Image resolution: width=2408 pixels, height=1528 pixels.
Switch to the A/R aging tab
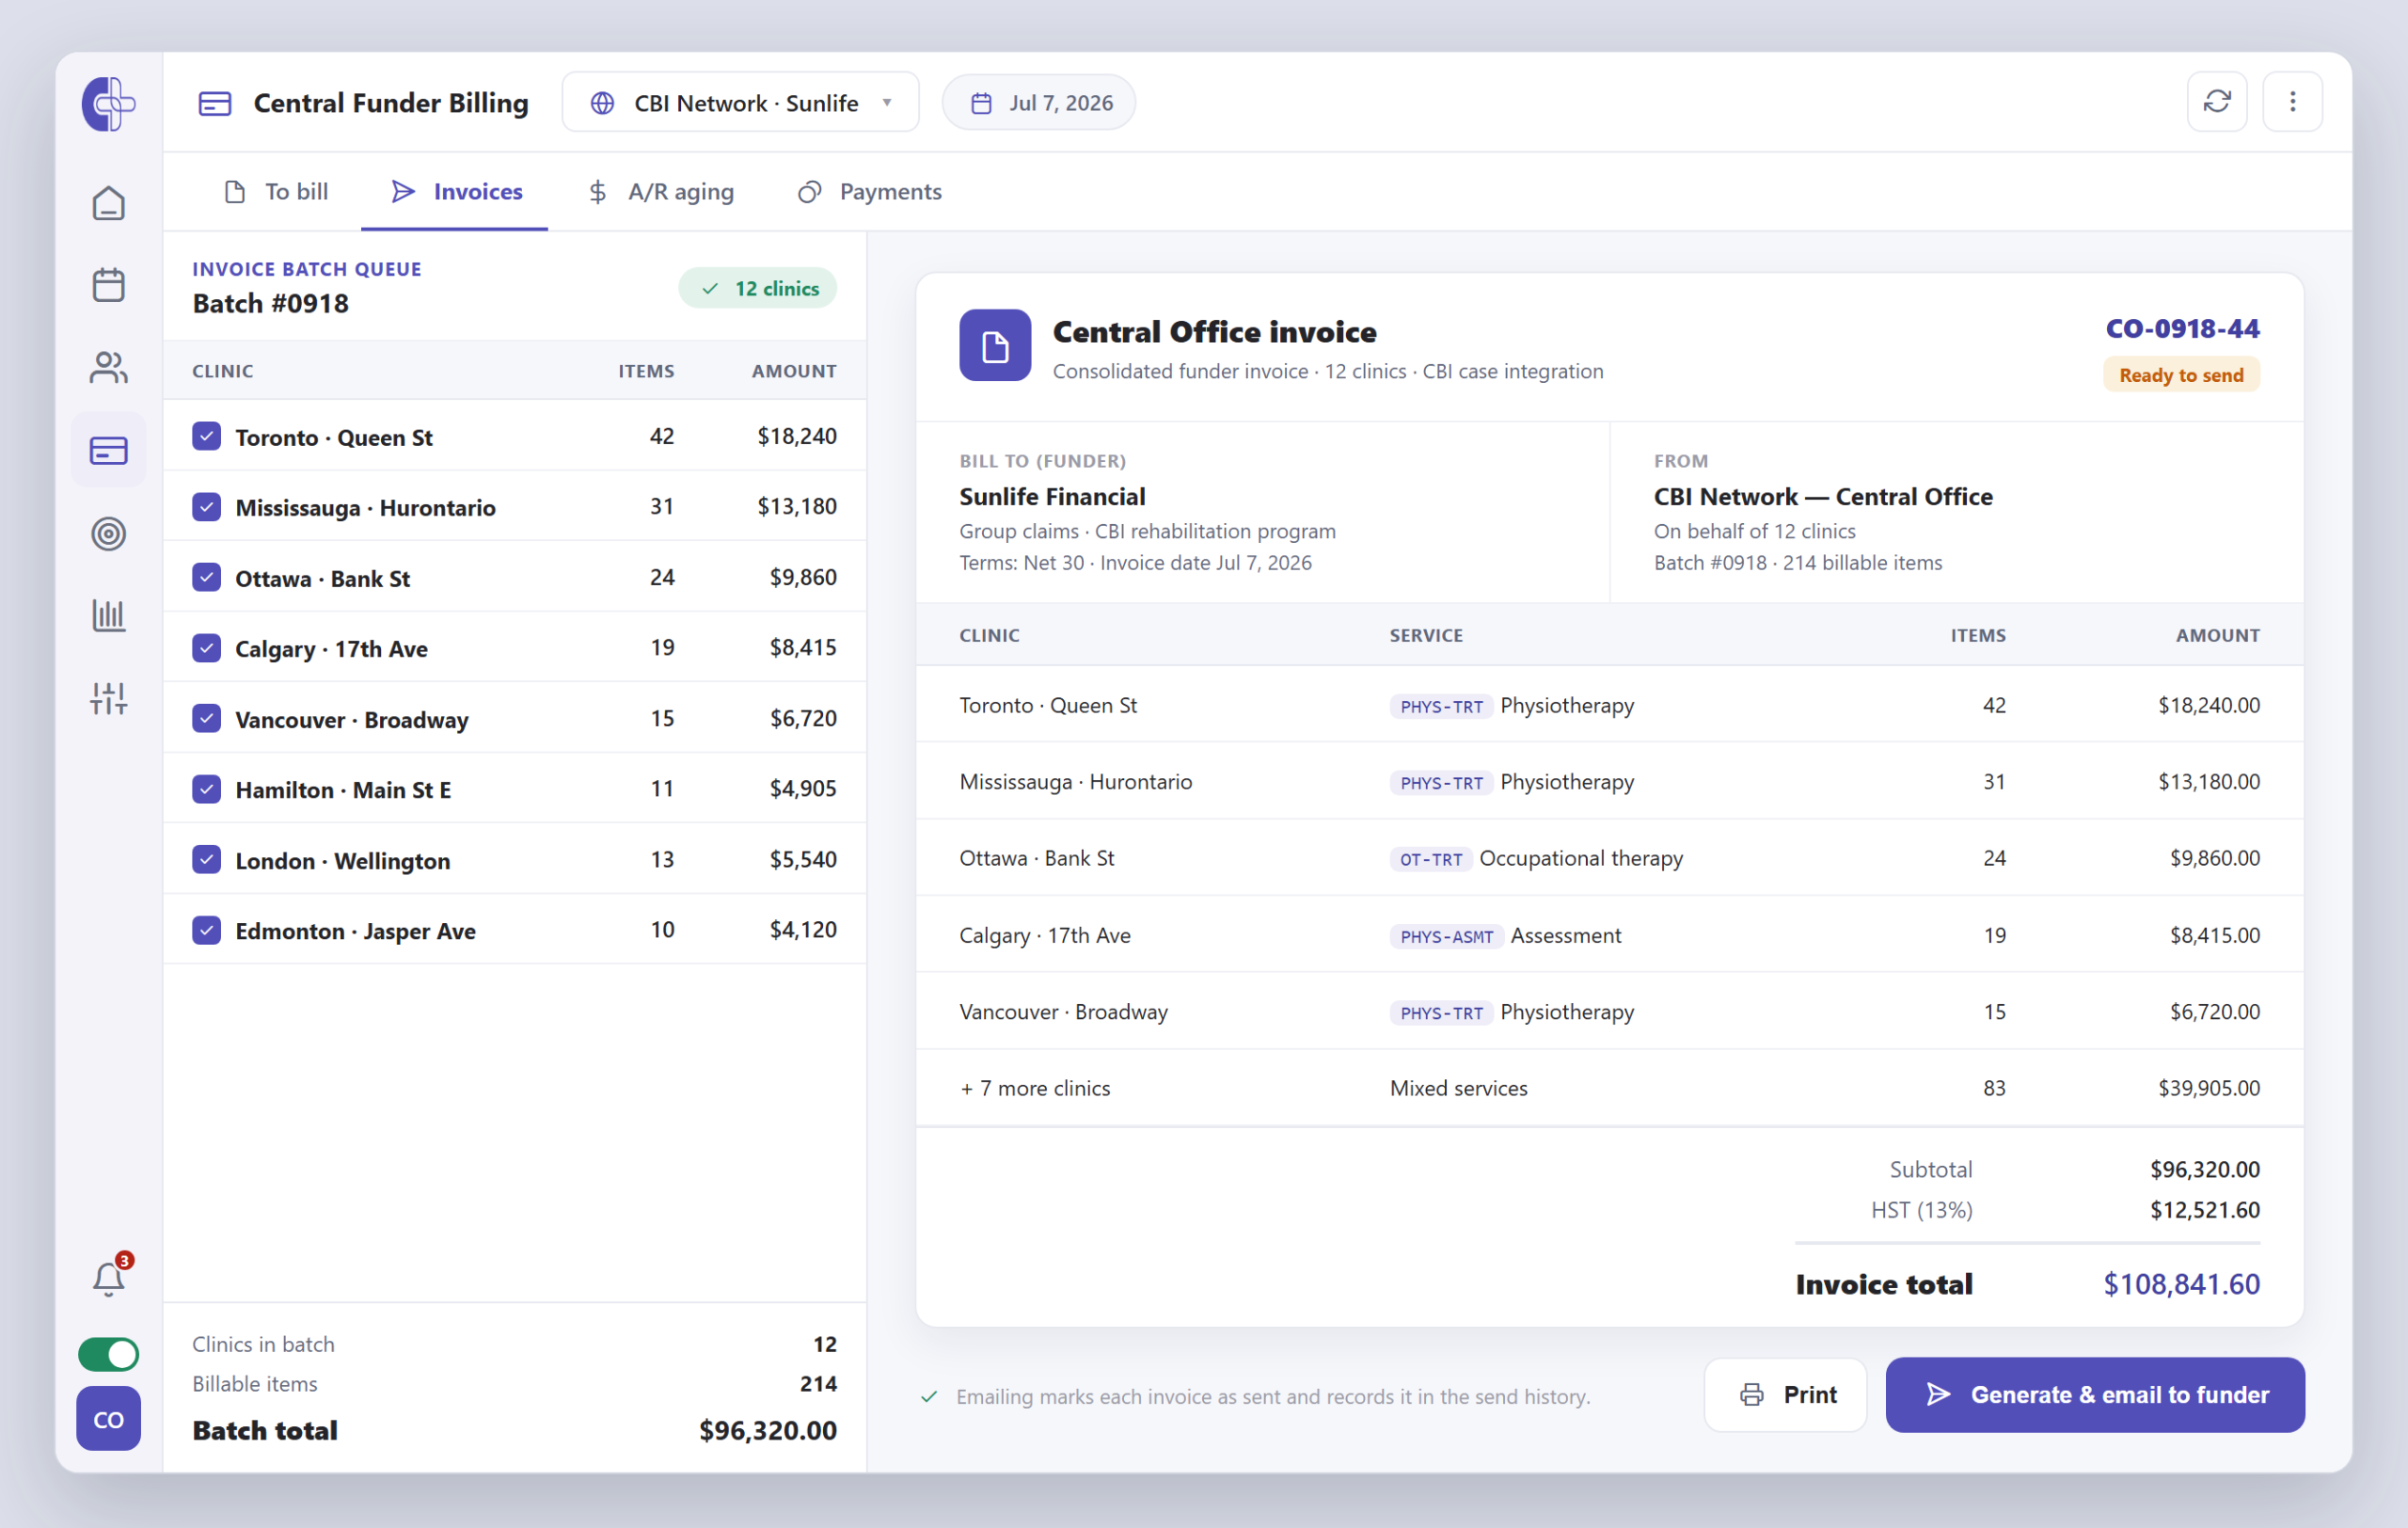661,191
